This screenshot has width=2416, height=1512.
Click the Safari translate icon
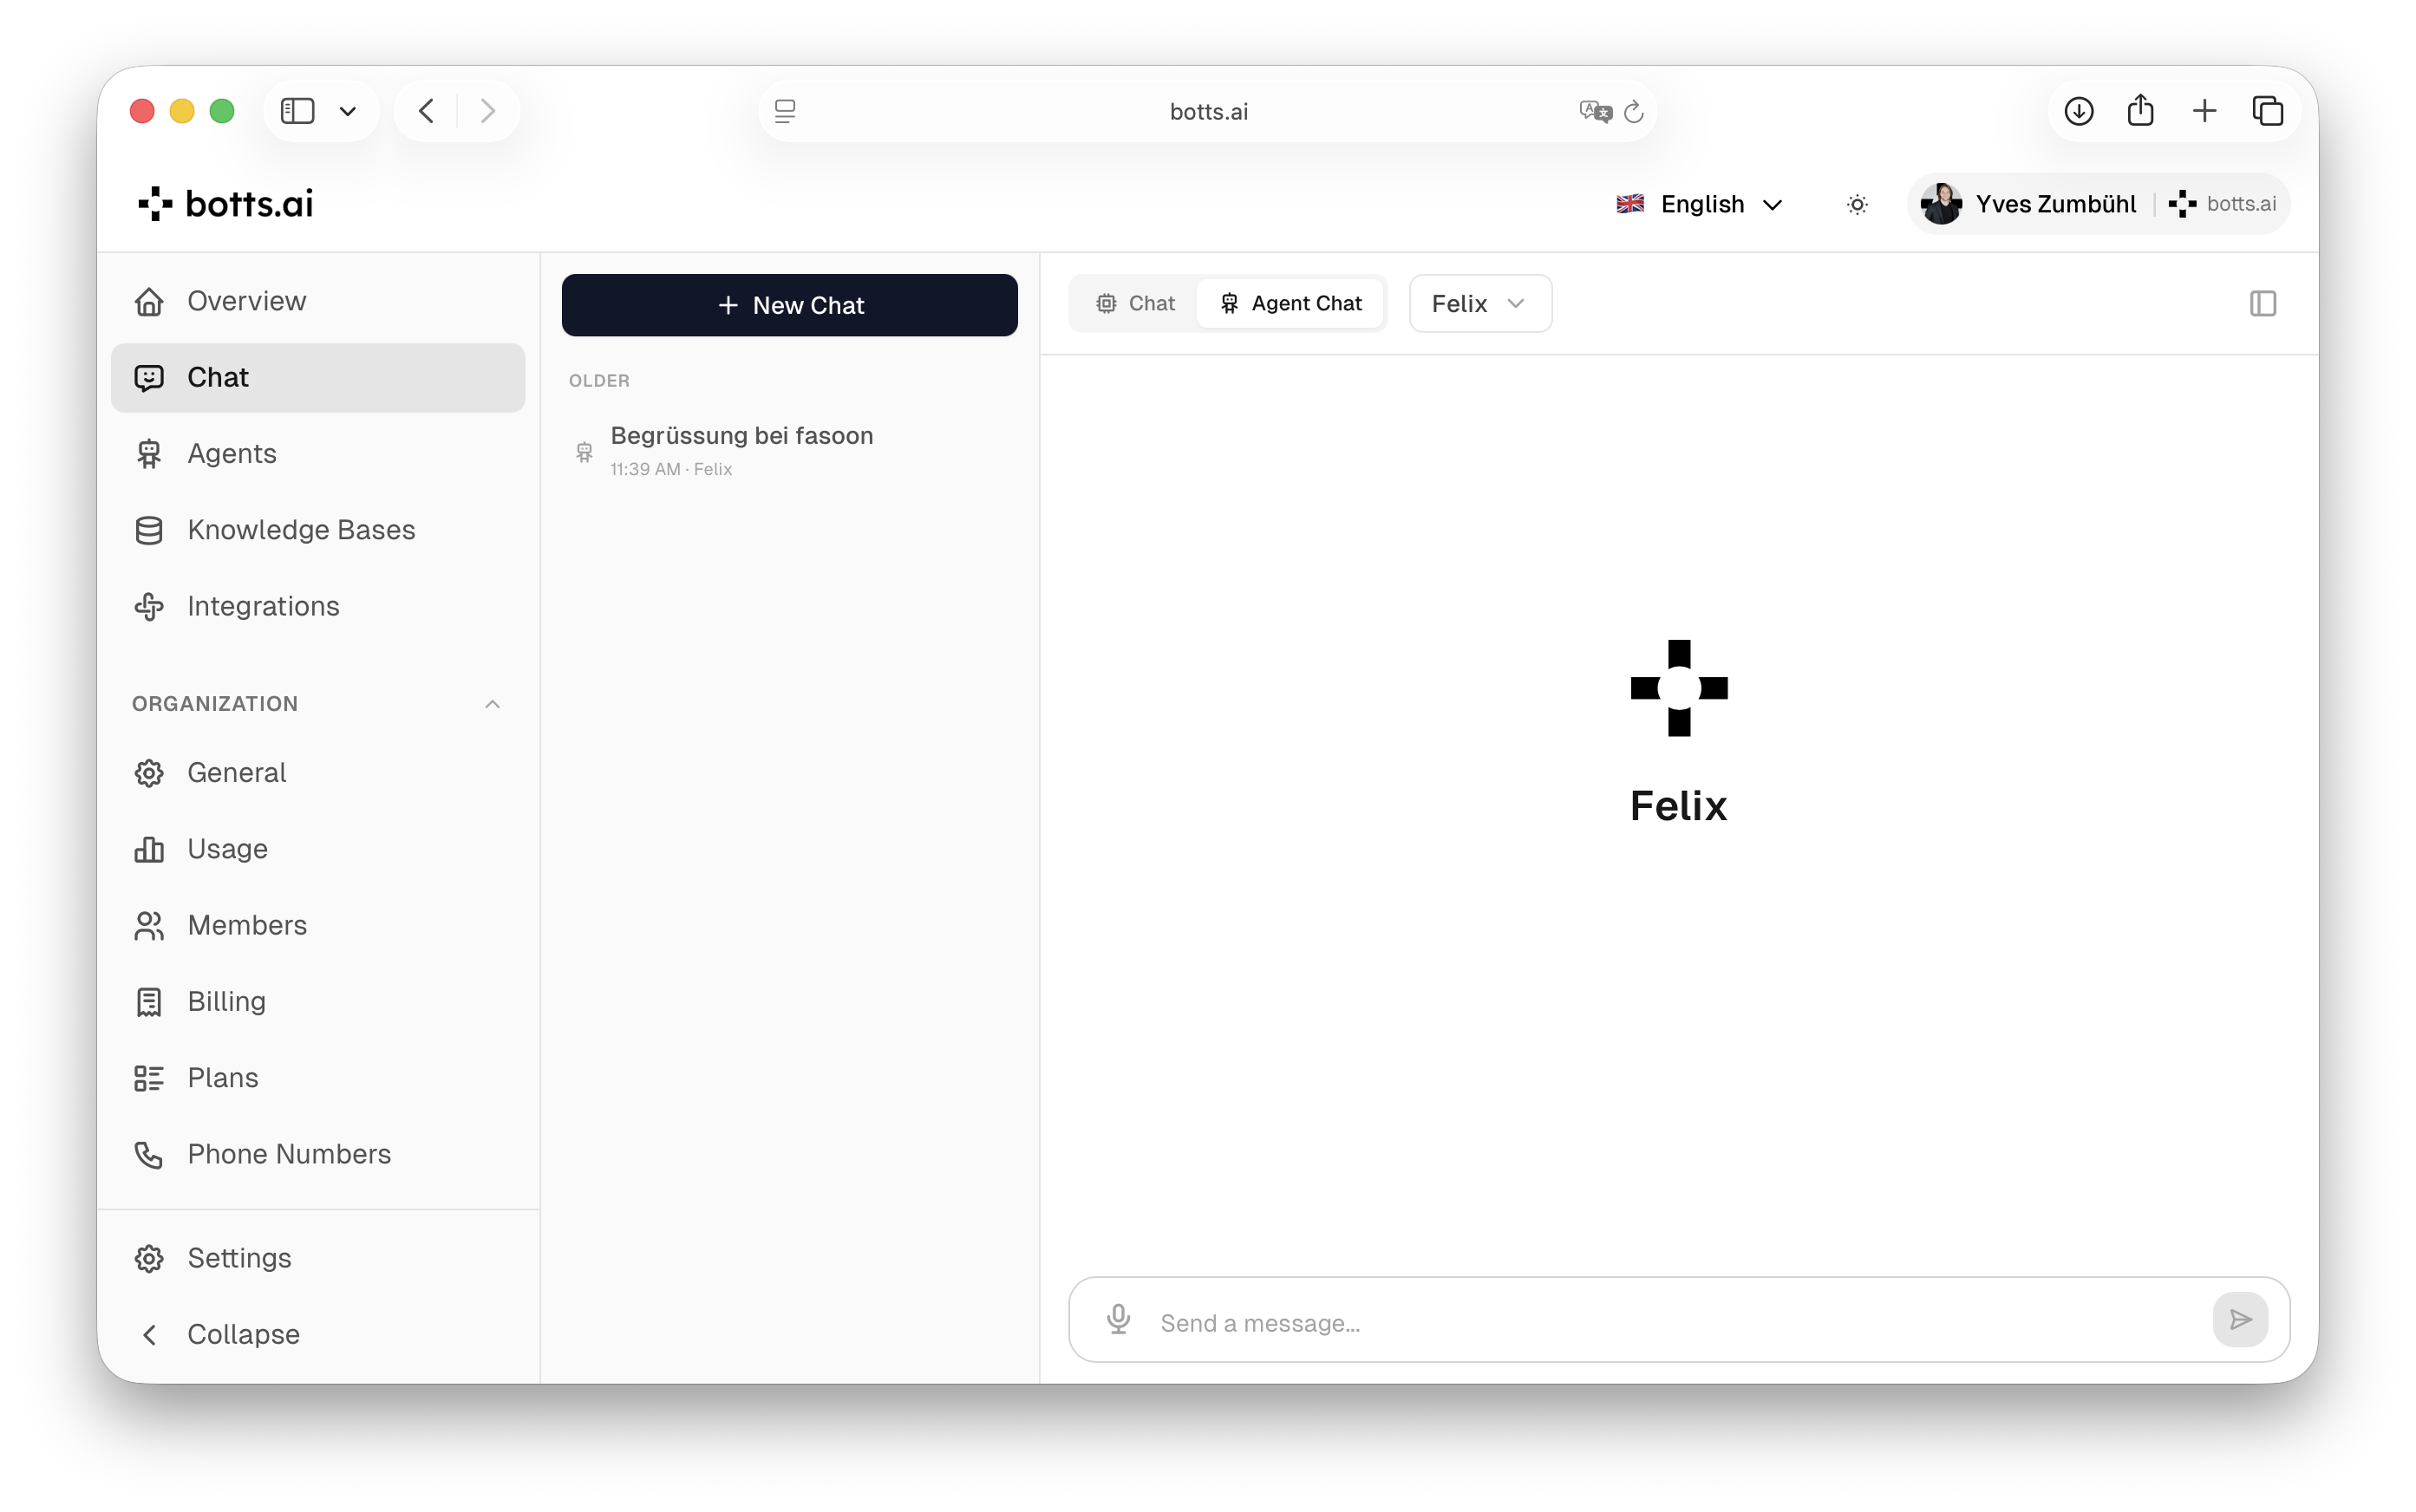point(1596,111)
